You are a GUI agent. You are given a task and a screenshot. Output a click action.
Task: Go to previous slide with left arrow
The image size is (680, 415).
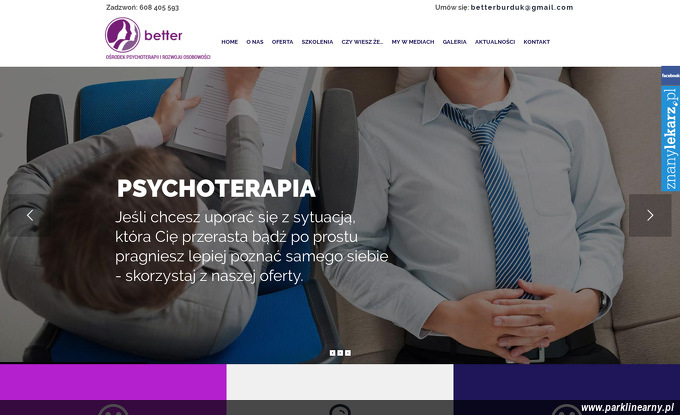tap(30, 215)
